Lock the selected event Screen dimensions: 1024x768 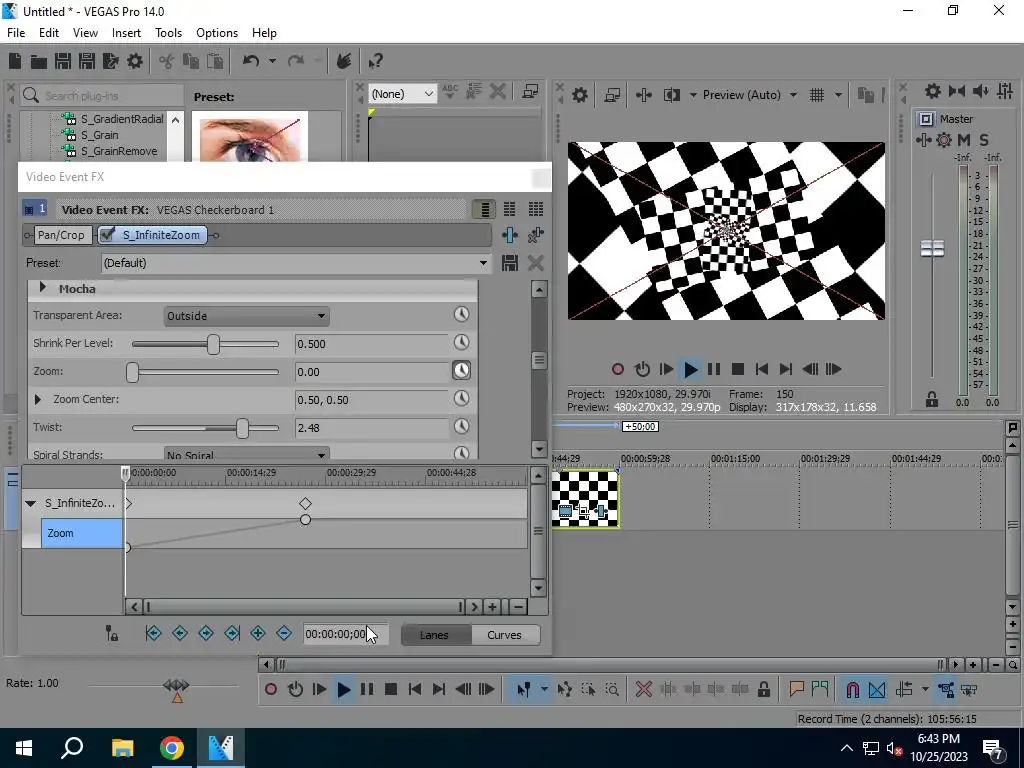pyautogui.click(x=763, y=690)
